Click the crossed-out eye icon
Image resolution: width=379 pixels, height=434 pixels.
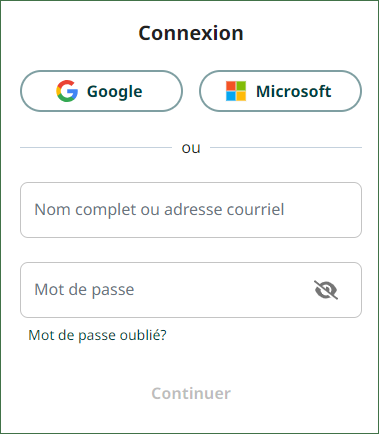(326, 290)
